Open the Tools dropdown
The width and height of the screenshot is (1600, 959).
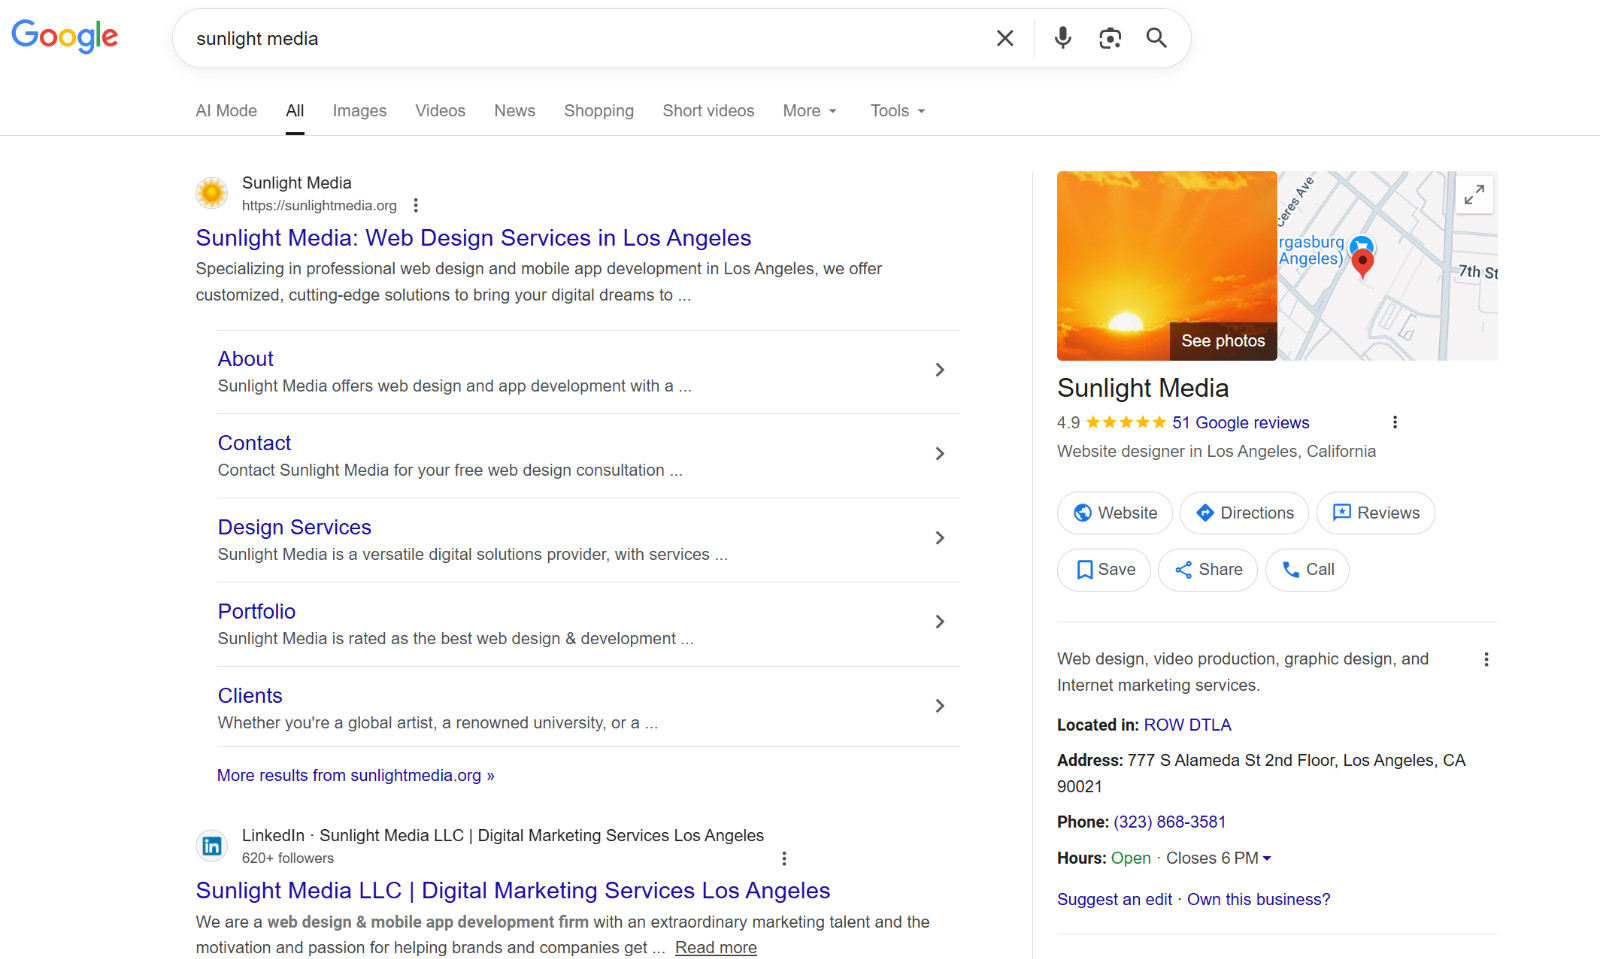coord(898,111)
